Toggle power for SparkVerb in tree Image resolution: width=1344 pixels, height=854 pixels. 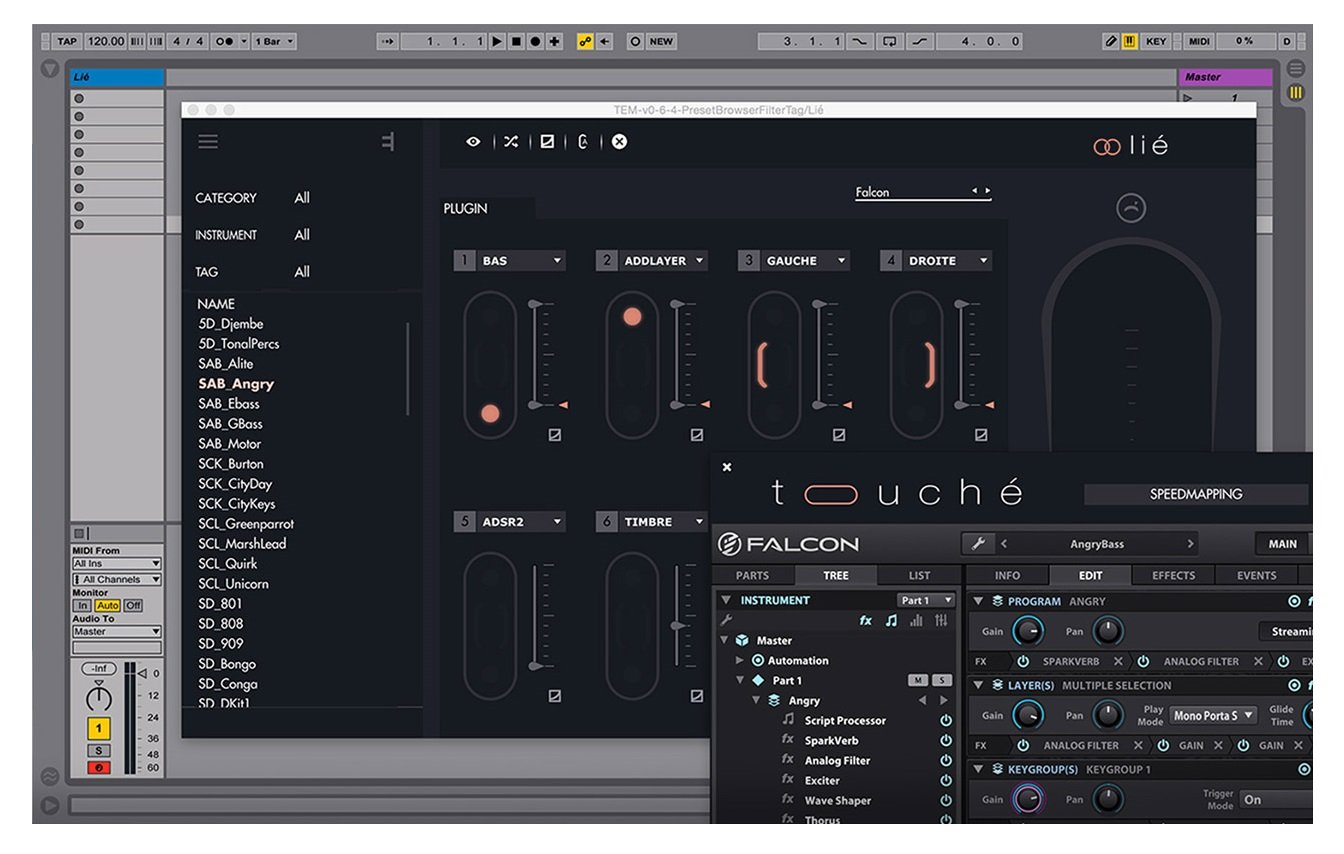pos(946,741)
